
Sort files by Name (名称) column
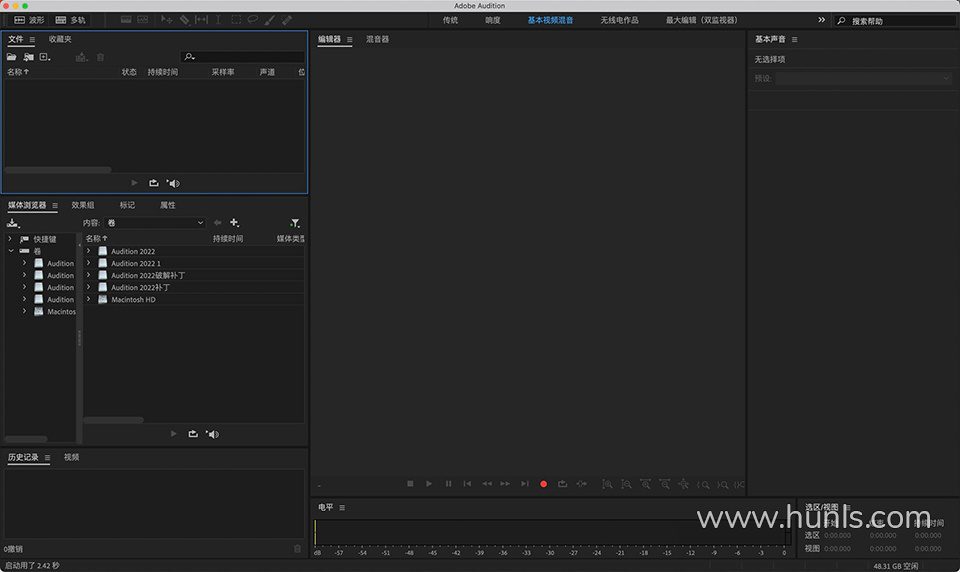18,72
